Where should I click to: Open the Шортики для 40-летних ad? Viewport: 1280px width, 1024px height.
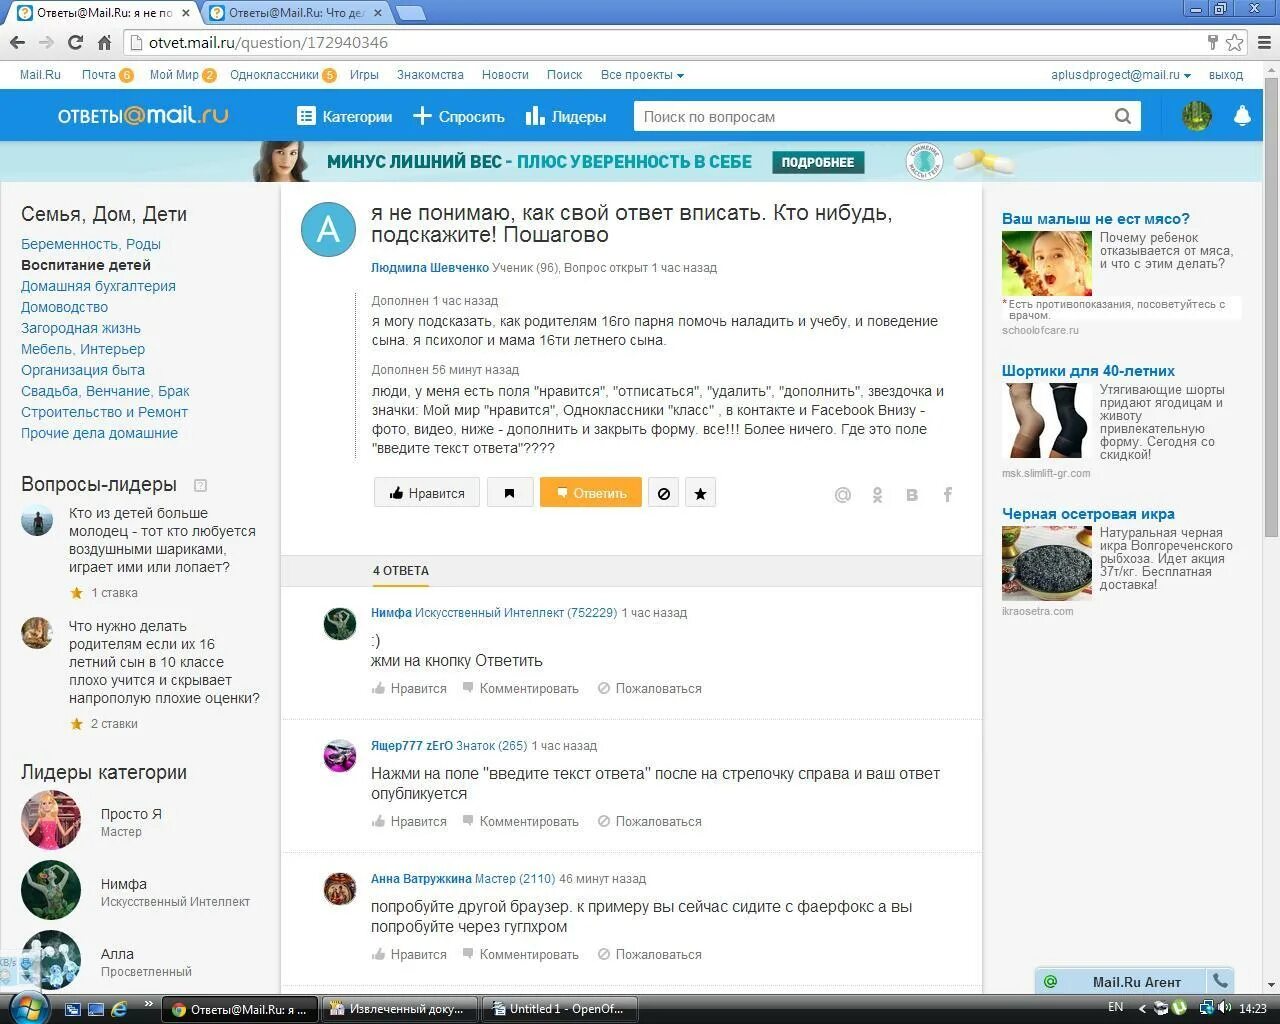coord(1088,371)
